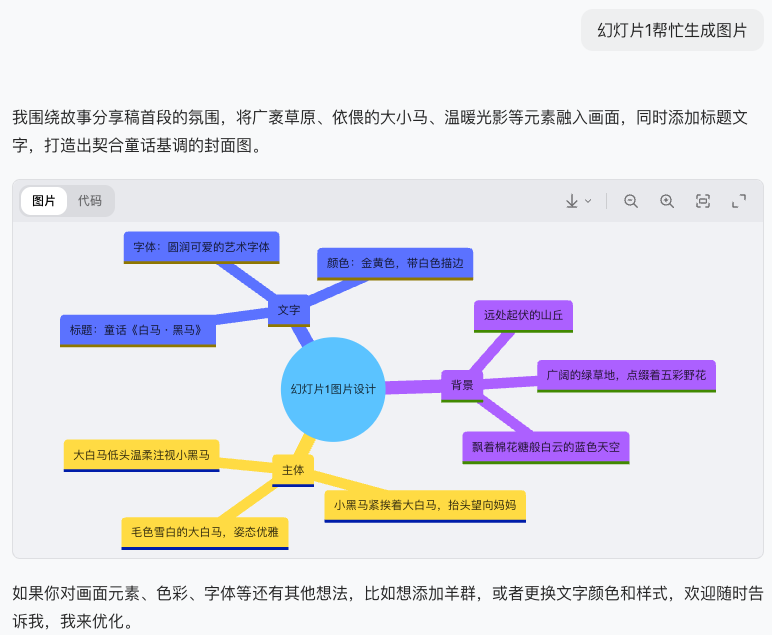Viewport: 772px width, 635px height.
Task: Click node 标题：童话《白马·黑马》
Action: (138, 331)
